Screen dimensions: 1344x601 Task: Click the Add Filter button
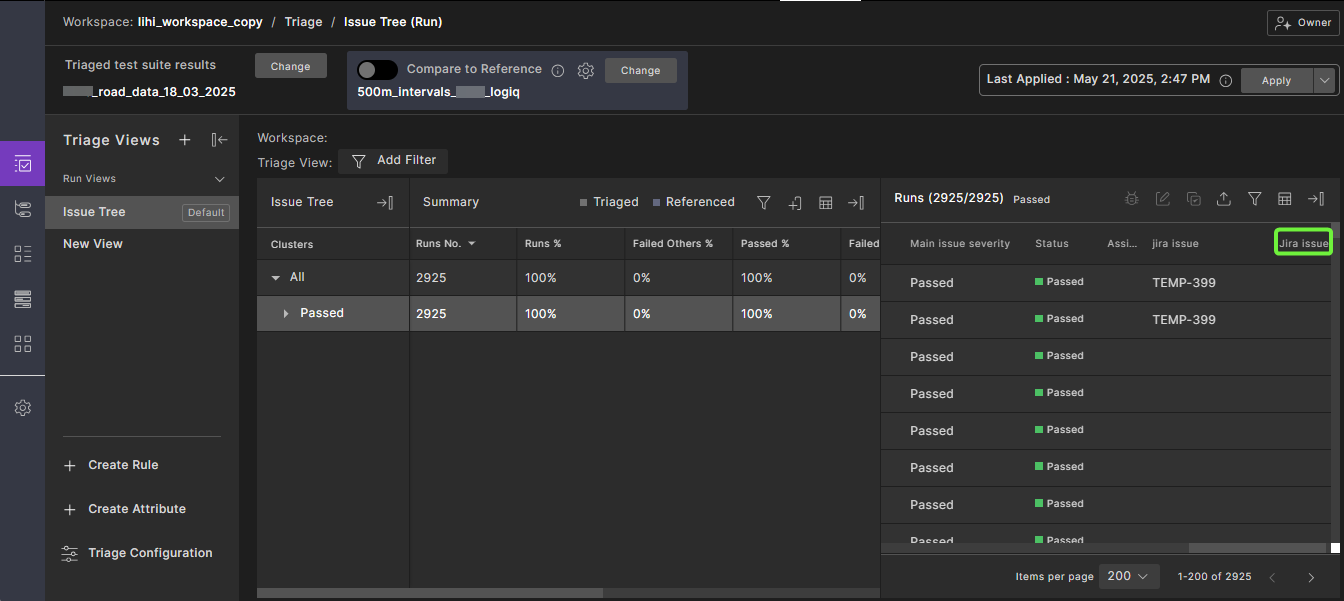click(393, 161)
